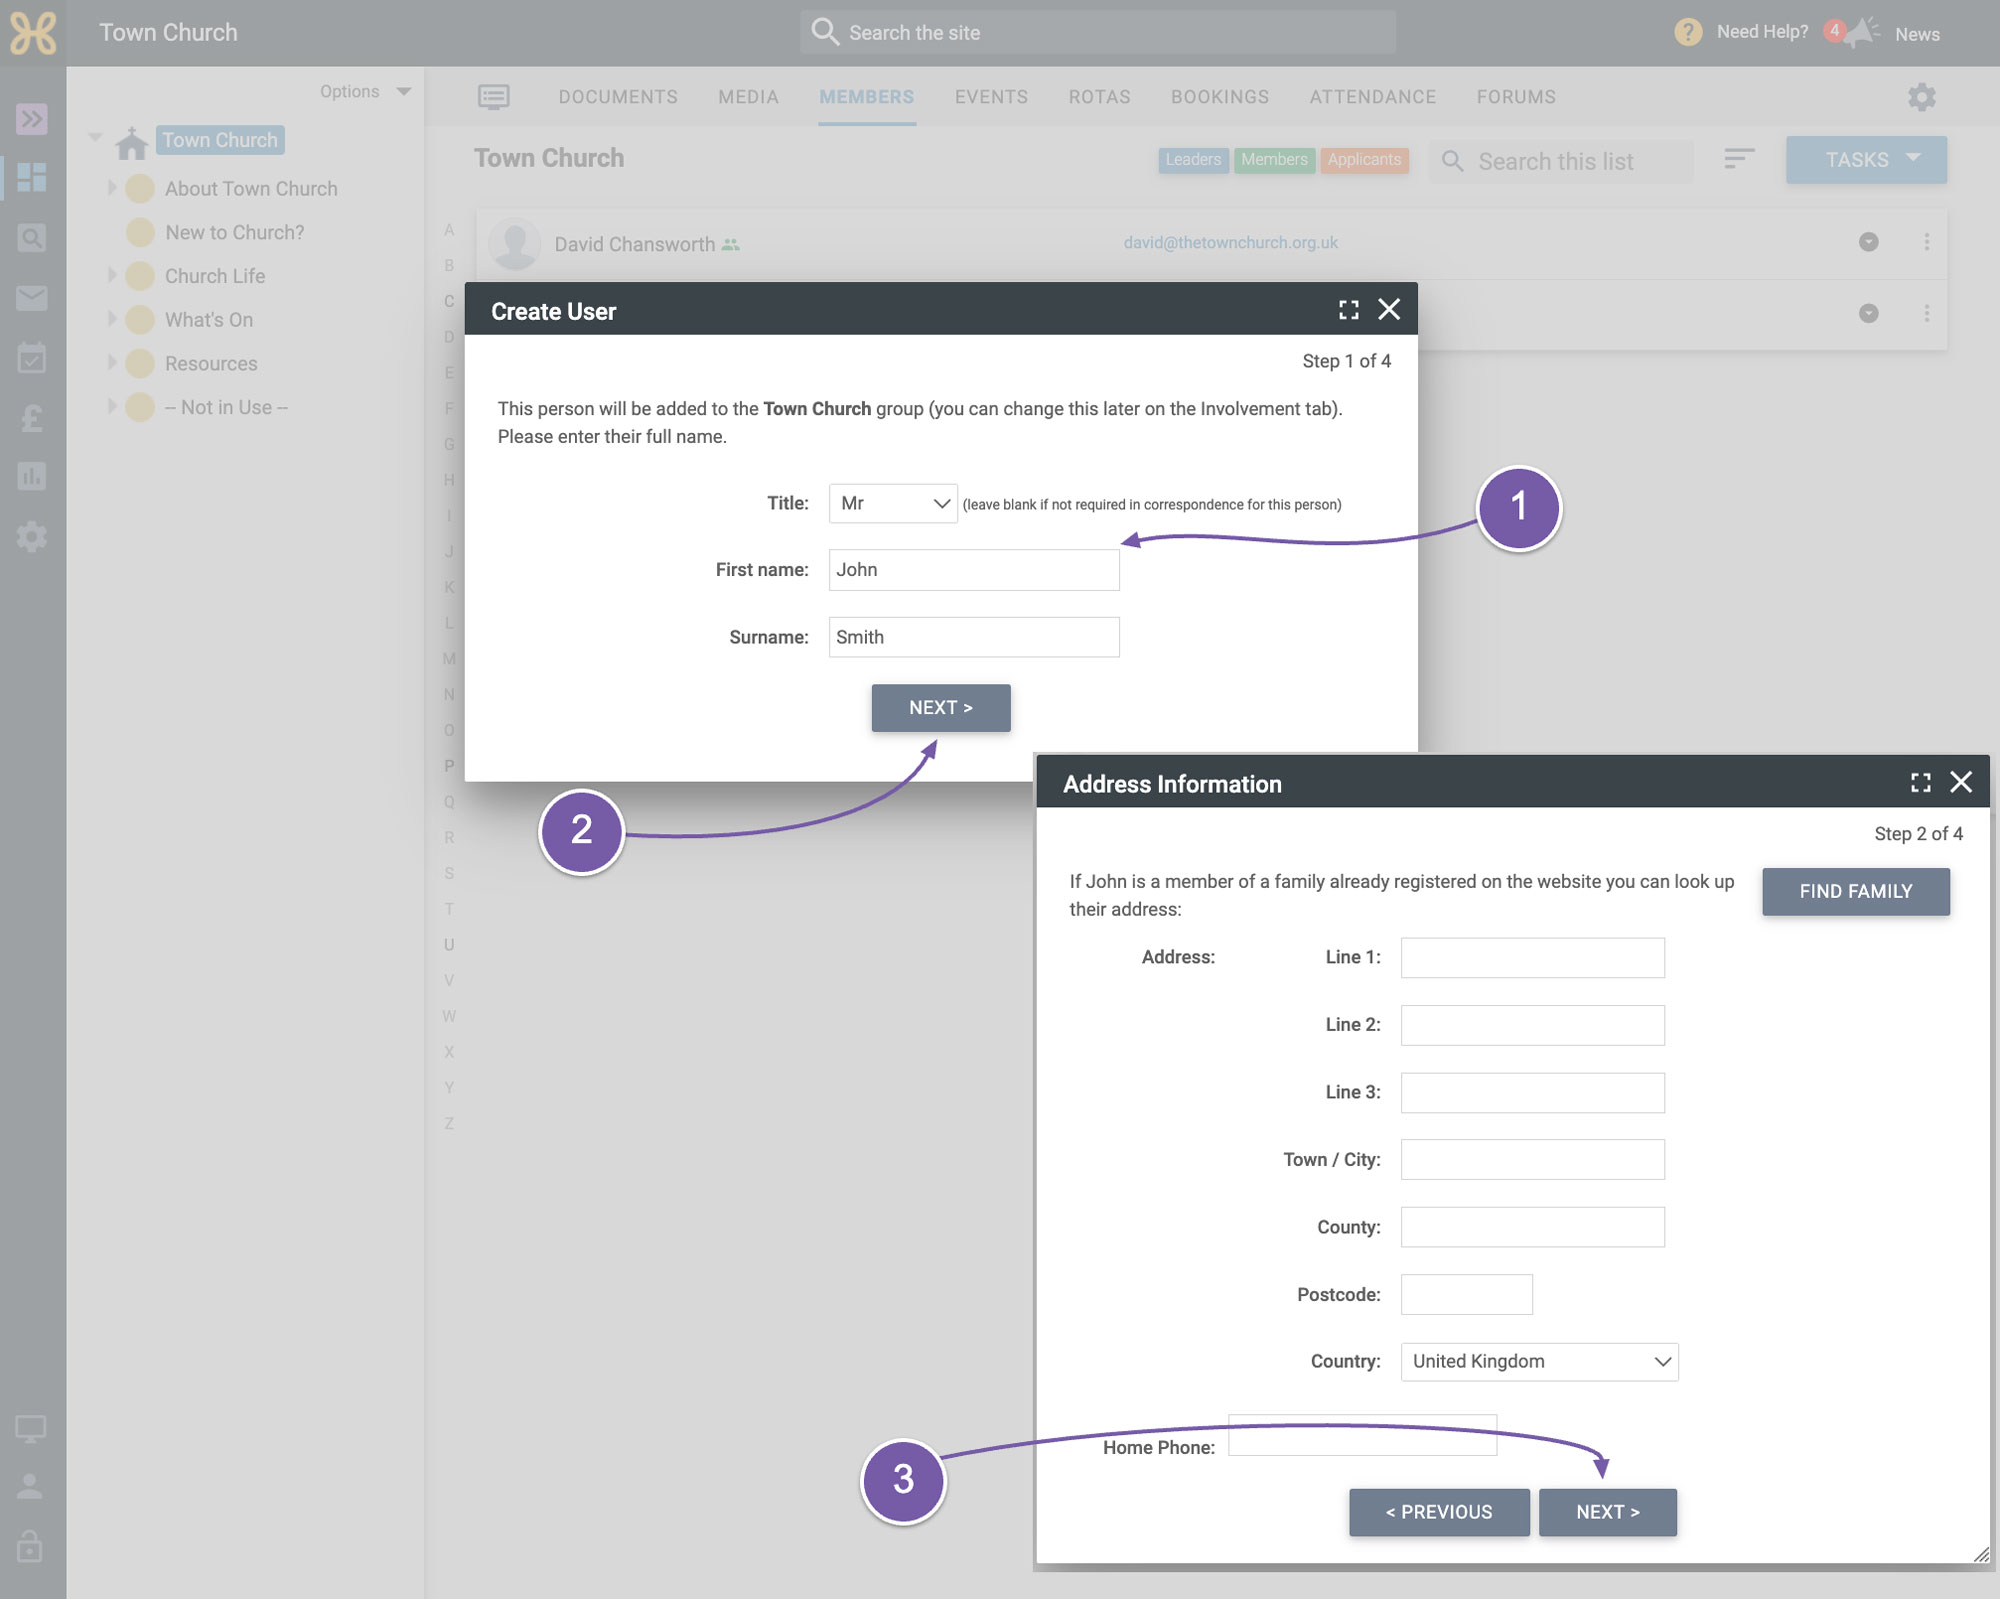Open the News megaphone notification icon
This screenshot has width=2000, height=1599.
pos(1862,33)
